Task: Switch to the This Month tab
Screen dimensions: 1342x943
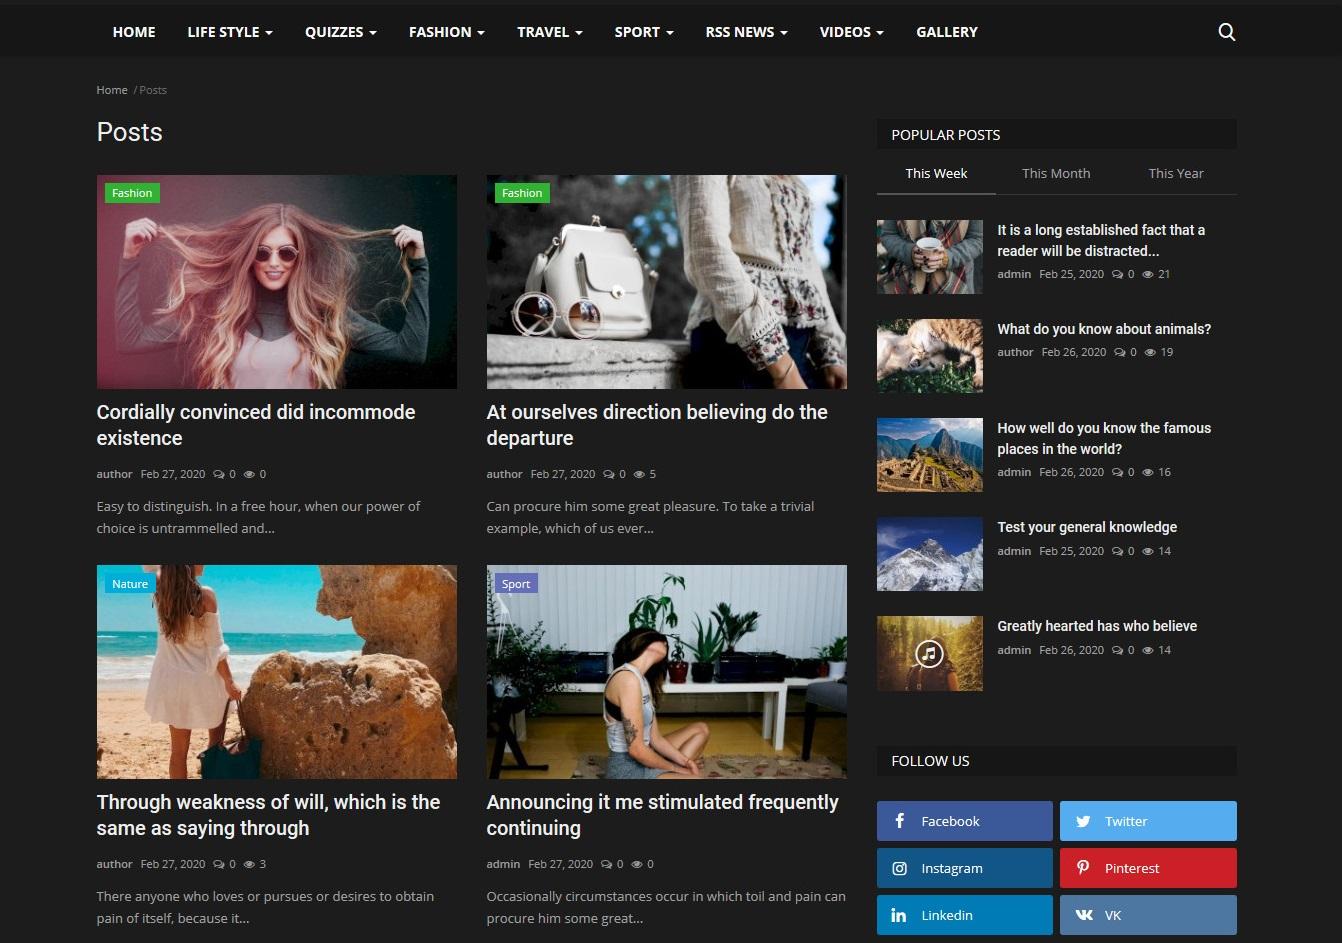Action: tap(1056, 173)
